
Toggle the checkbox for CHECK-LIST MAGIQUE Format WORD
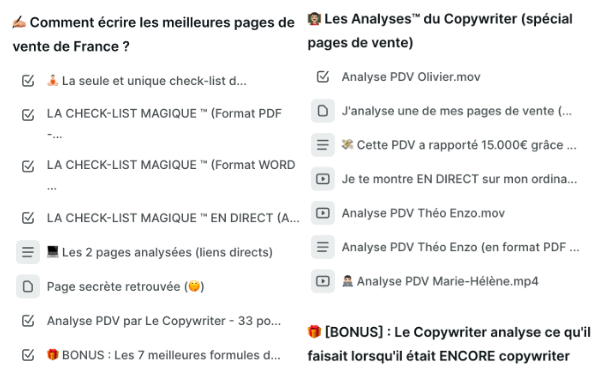[28, 166]
